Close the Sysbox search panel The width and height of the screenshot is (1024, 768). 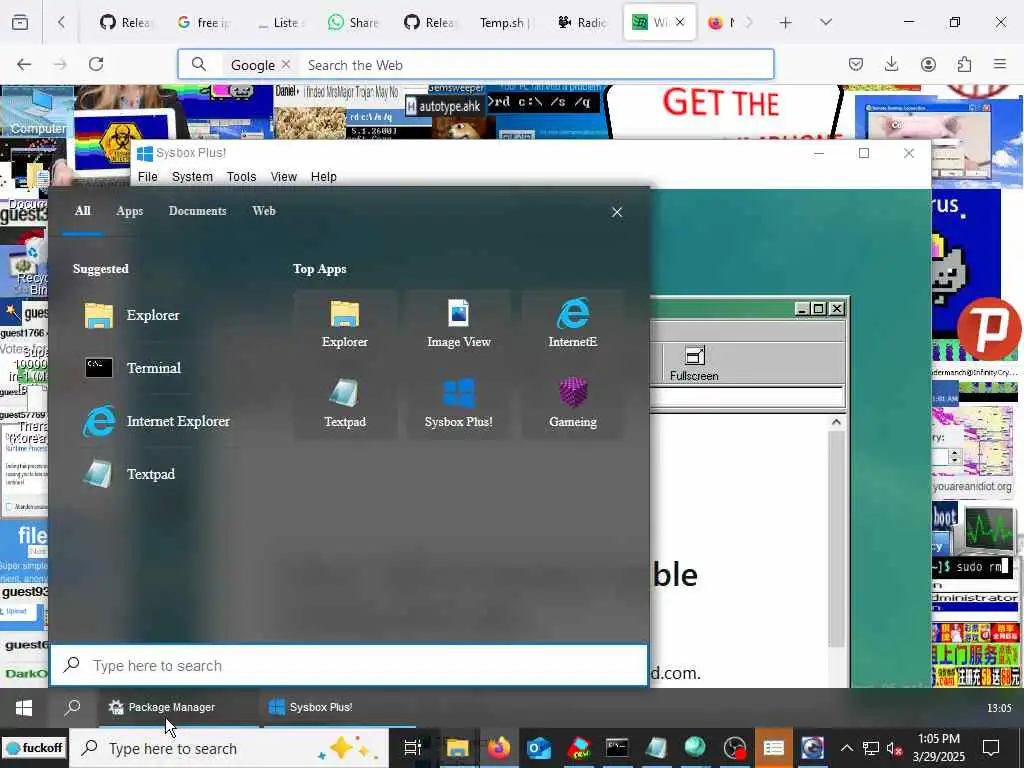617,212
